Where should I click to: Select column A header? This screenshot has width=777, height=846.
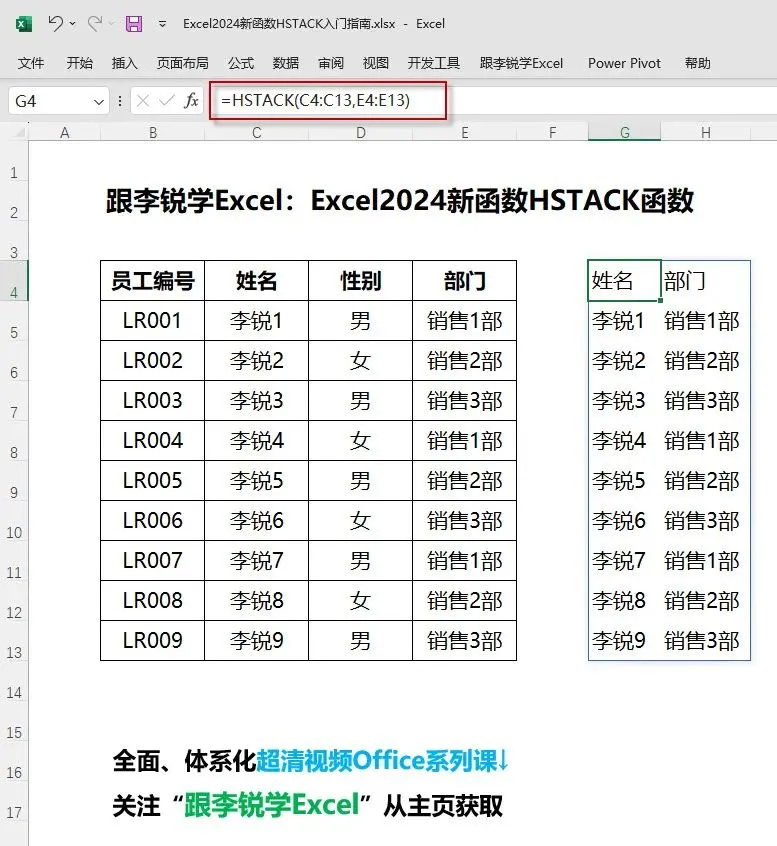(65, 133)
